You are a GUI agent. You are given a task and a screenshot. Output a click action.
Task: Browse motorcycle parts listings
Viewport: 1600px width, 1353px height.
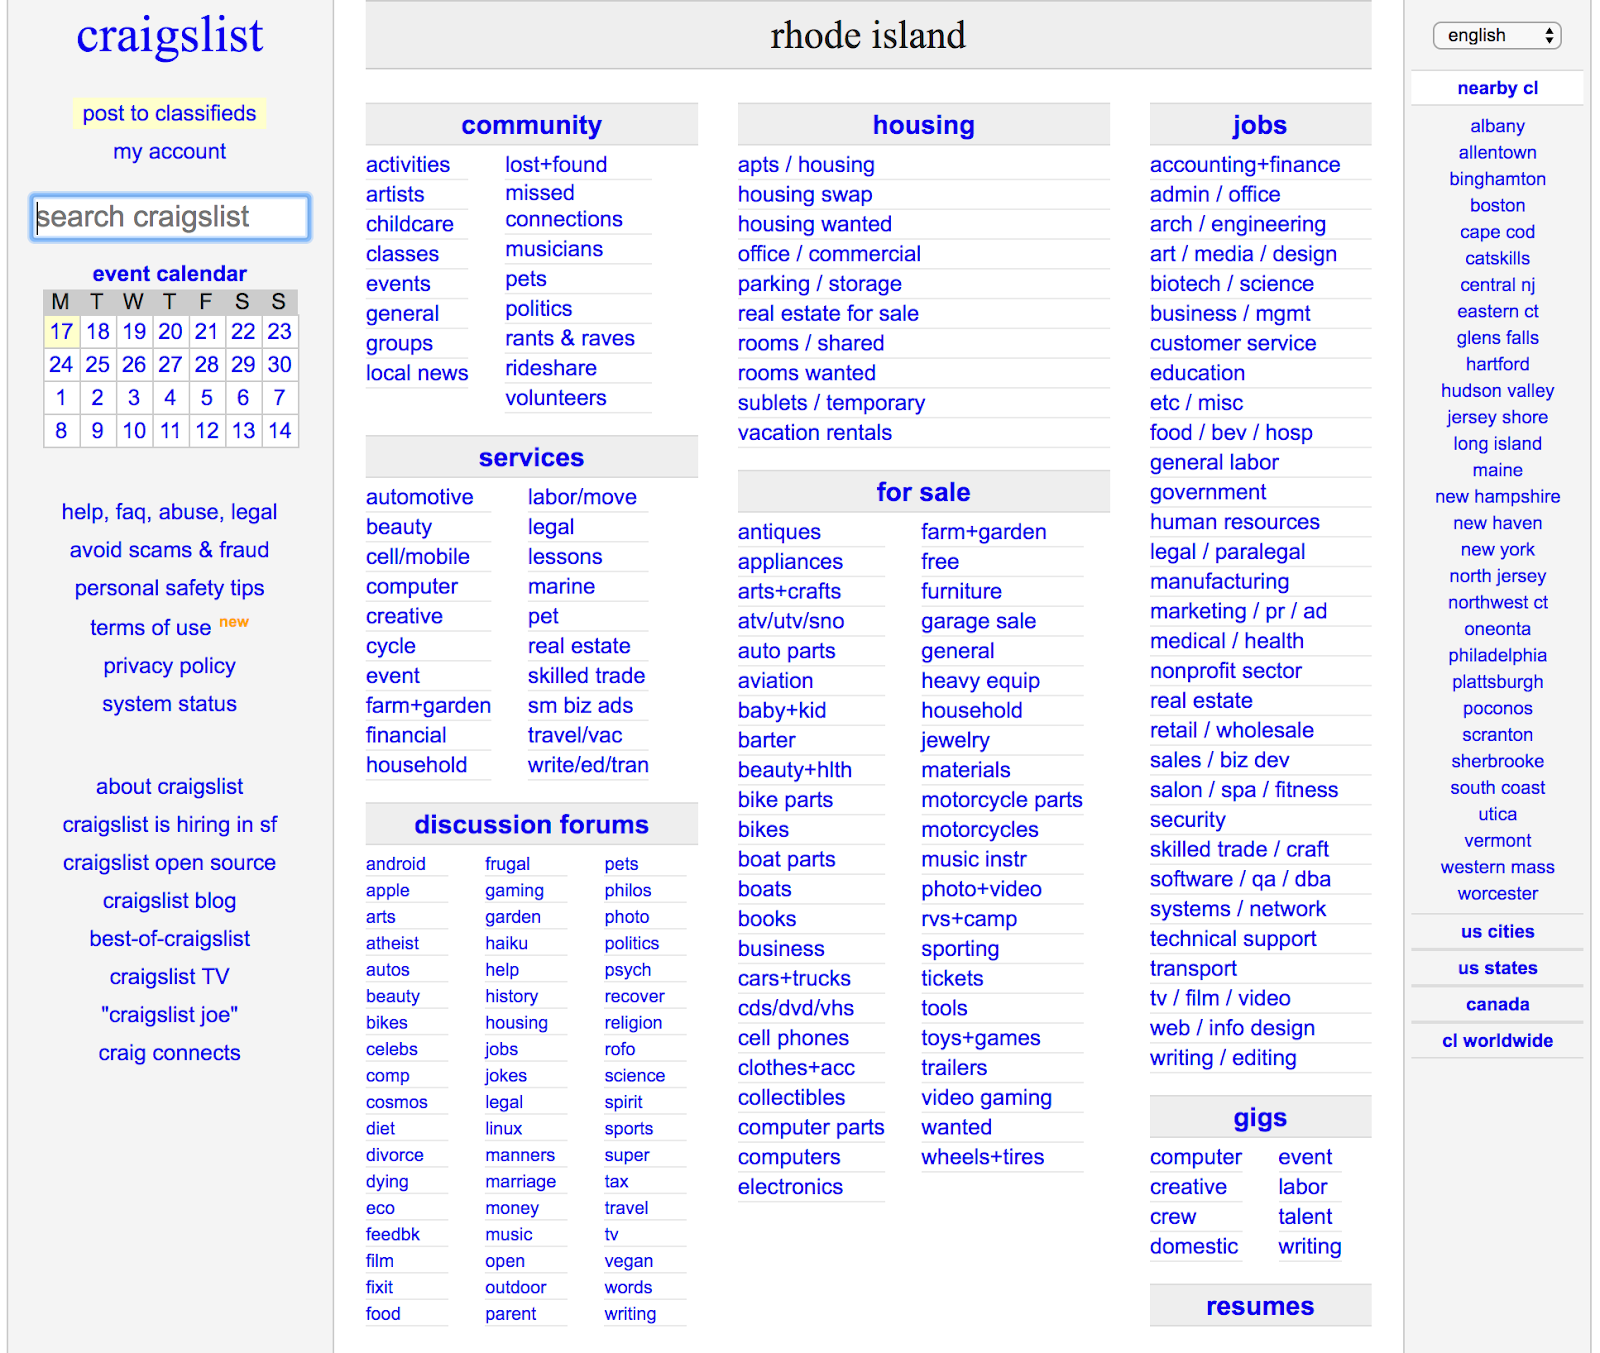[1002, 800]
